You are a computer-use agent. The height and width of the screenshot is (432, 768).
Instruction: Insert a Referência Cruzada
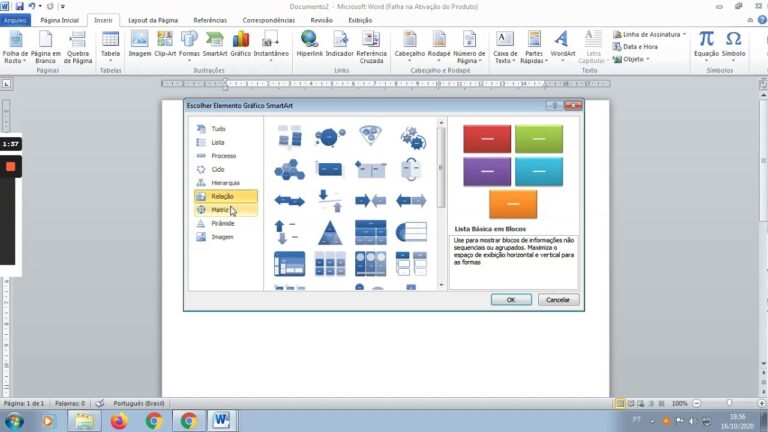tap(371, 48)
